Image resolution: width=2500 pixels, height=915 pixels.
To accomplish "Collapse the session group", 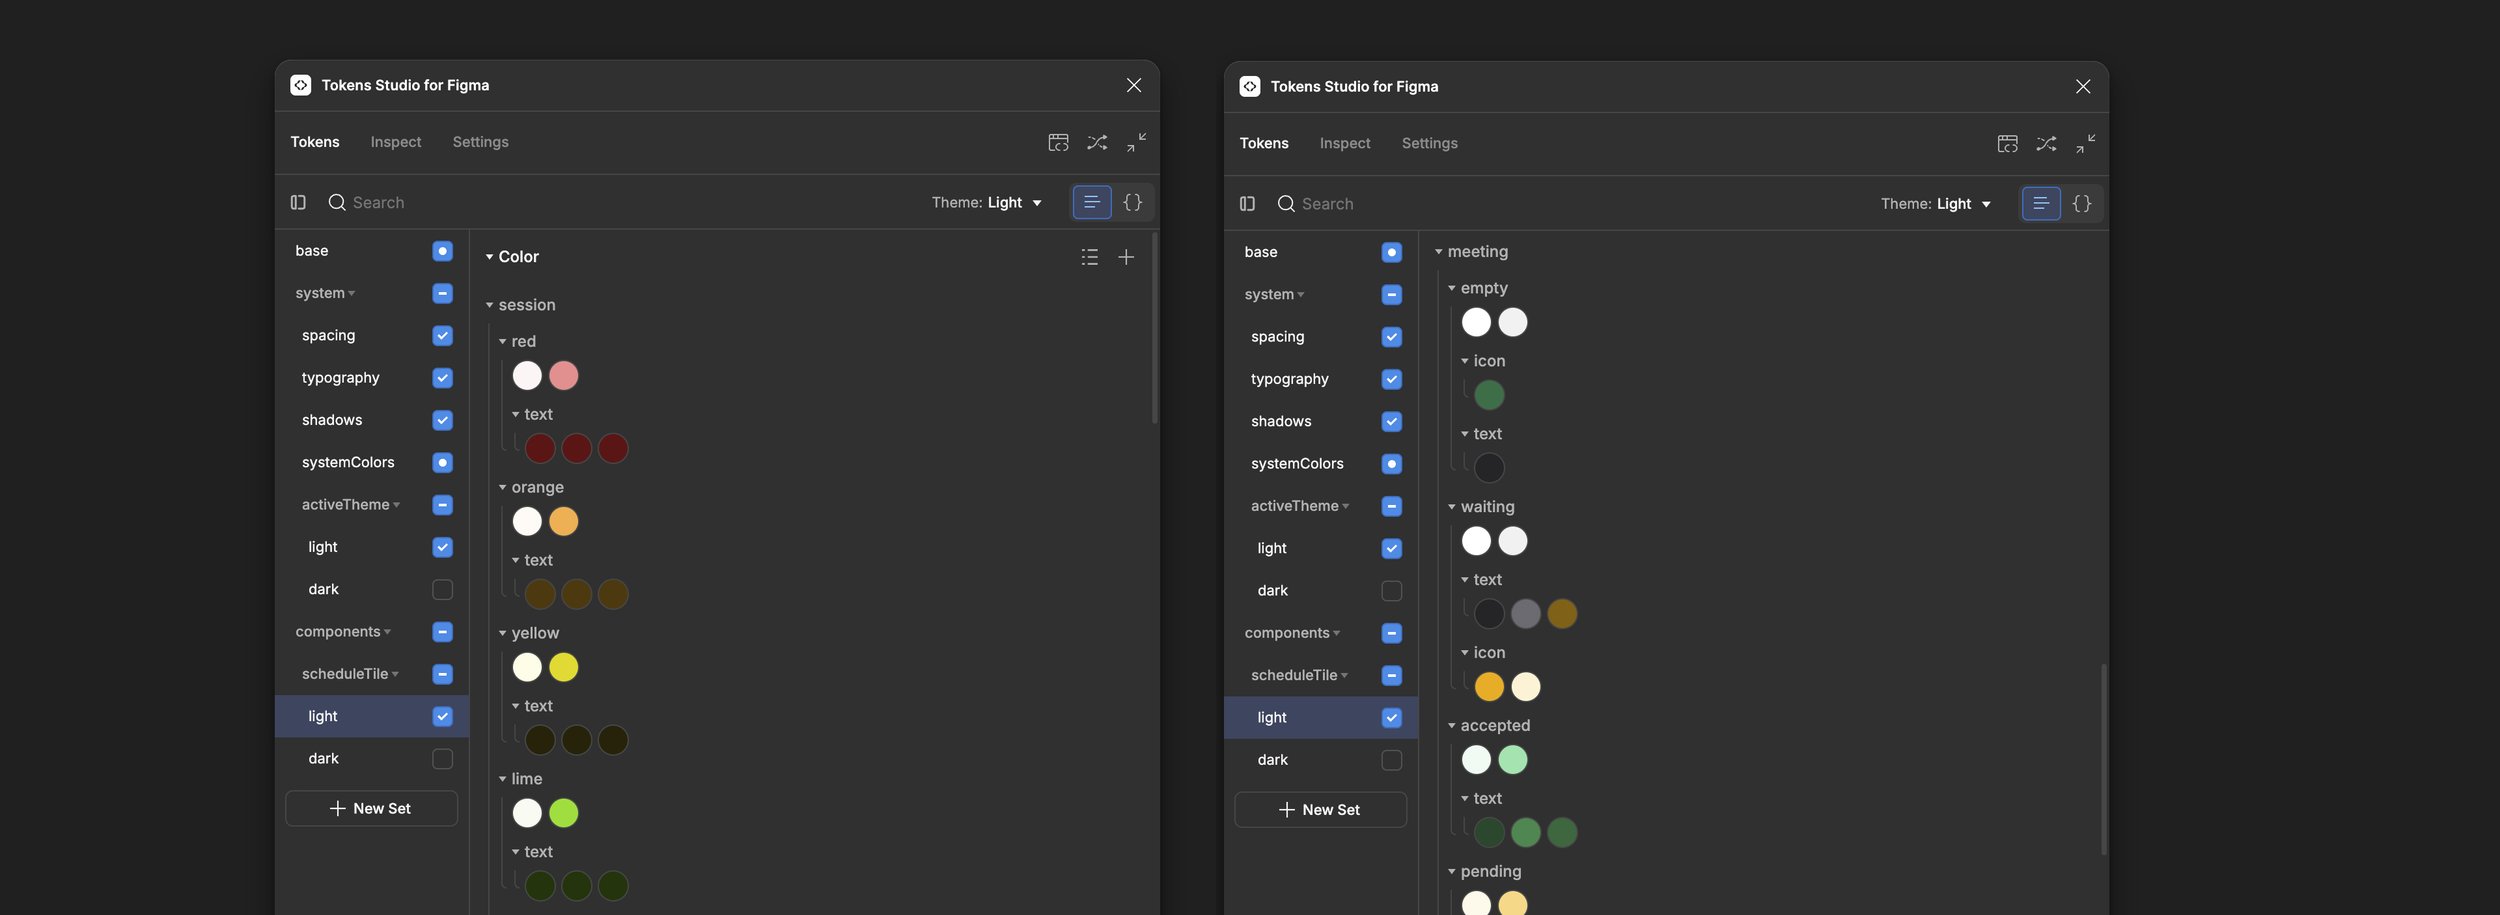I will [490, 305].
